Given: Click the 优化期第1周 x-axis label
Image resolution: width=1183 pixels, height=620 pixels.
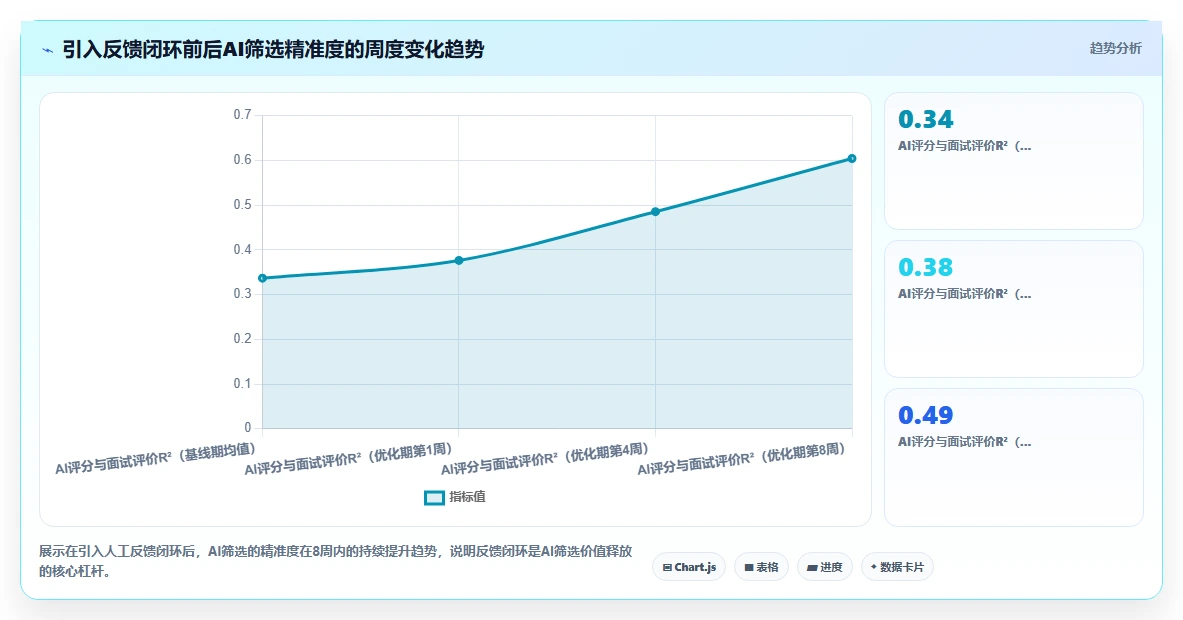Looking at the screenshot, I should pyautogui.click(x=349, y=459).
